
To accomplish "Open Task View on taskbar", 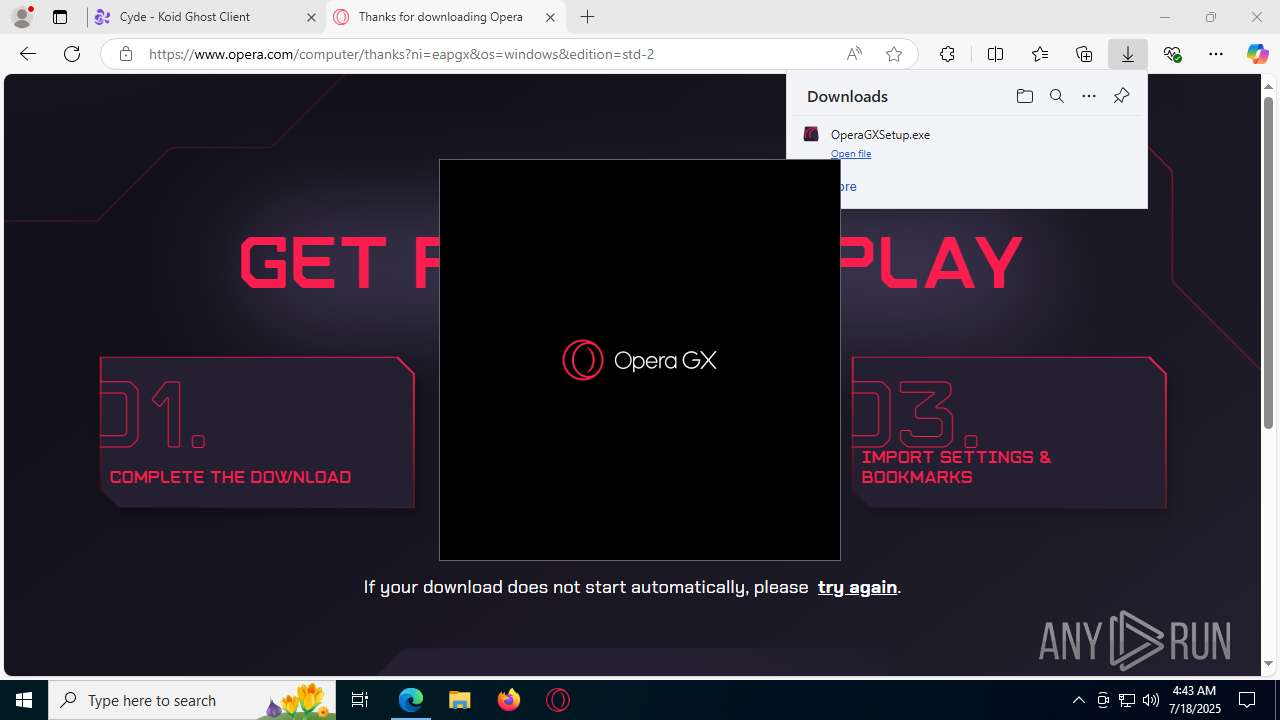I will (x=360, y=700).
